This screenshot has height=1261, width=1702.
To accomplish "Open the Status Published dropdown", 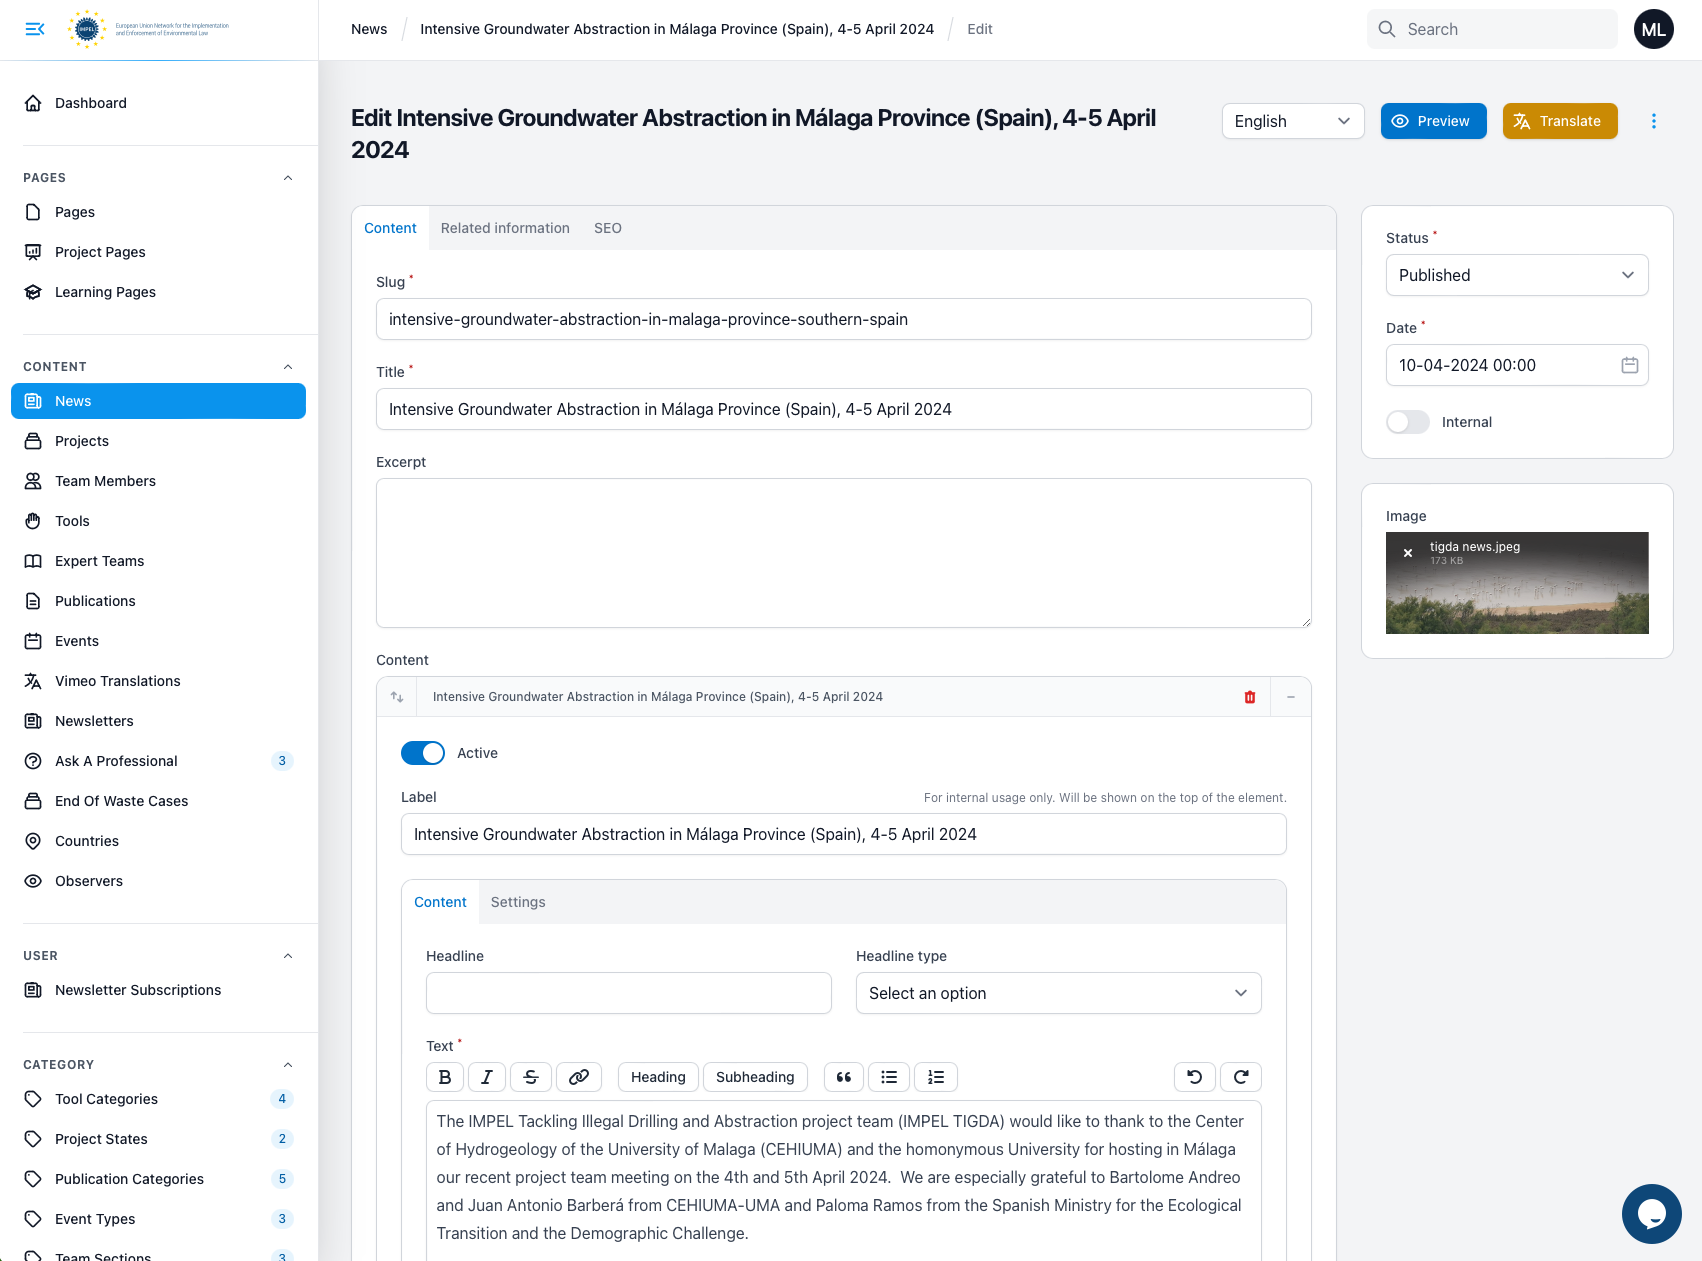I will [1517, 275].
